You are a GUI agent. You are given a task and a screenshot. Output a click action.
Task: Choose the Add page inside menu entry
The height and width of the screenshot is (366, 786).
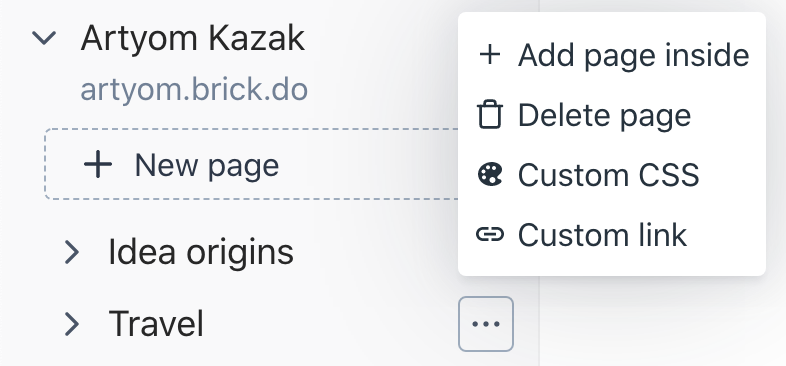click(x=612, y=55)
